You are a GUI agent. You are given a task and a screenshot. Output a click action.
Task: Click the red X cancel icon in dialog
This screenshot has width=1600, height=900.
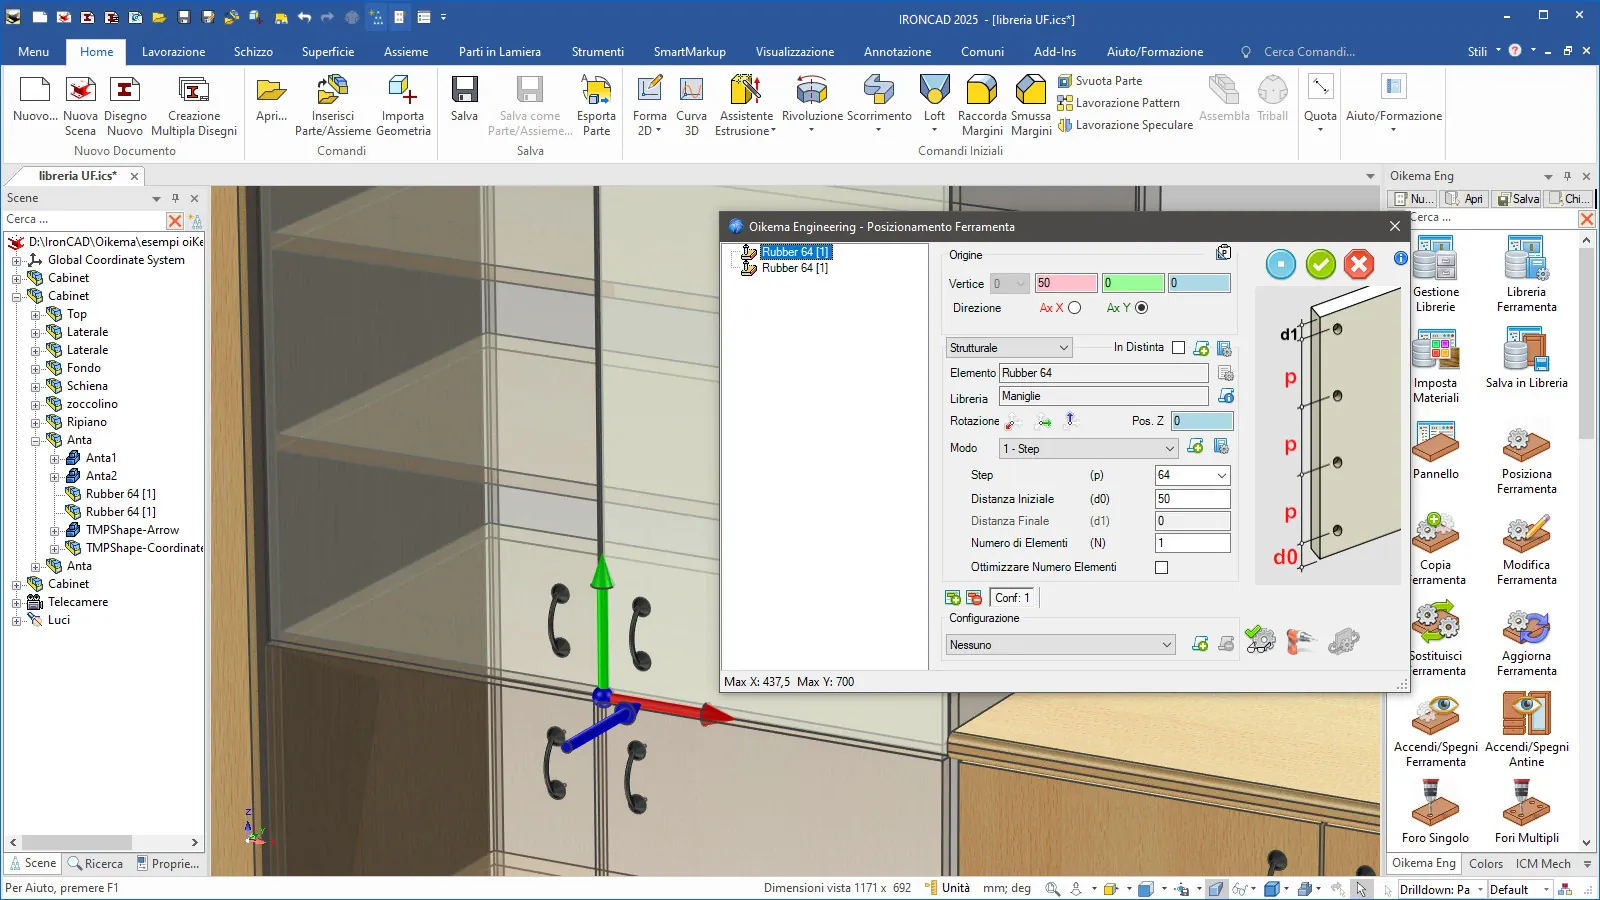pyautogui.click(x=1358, y=264)
